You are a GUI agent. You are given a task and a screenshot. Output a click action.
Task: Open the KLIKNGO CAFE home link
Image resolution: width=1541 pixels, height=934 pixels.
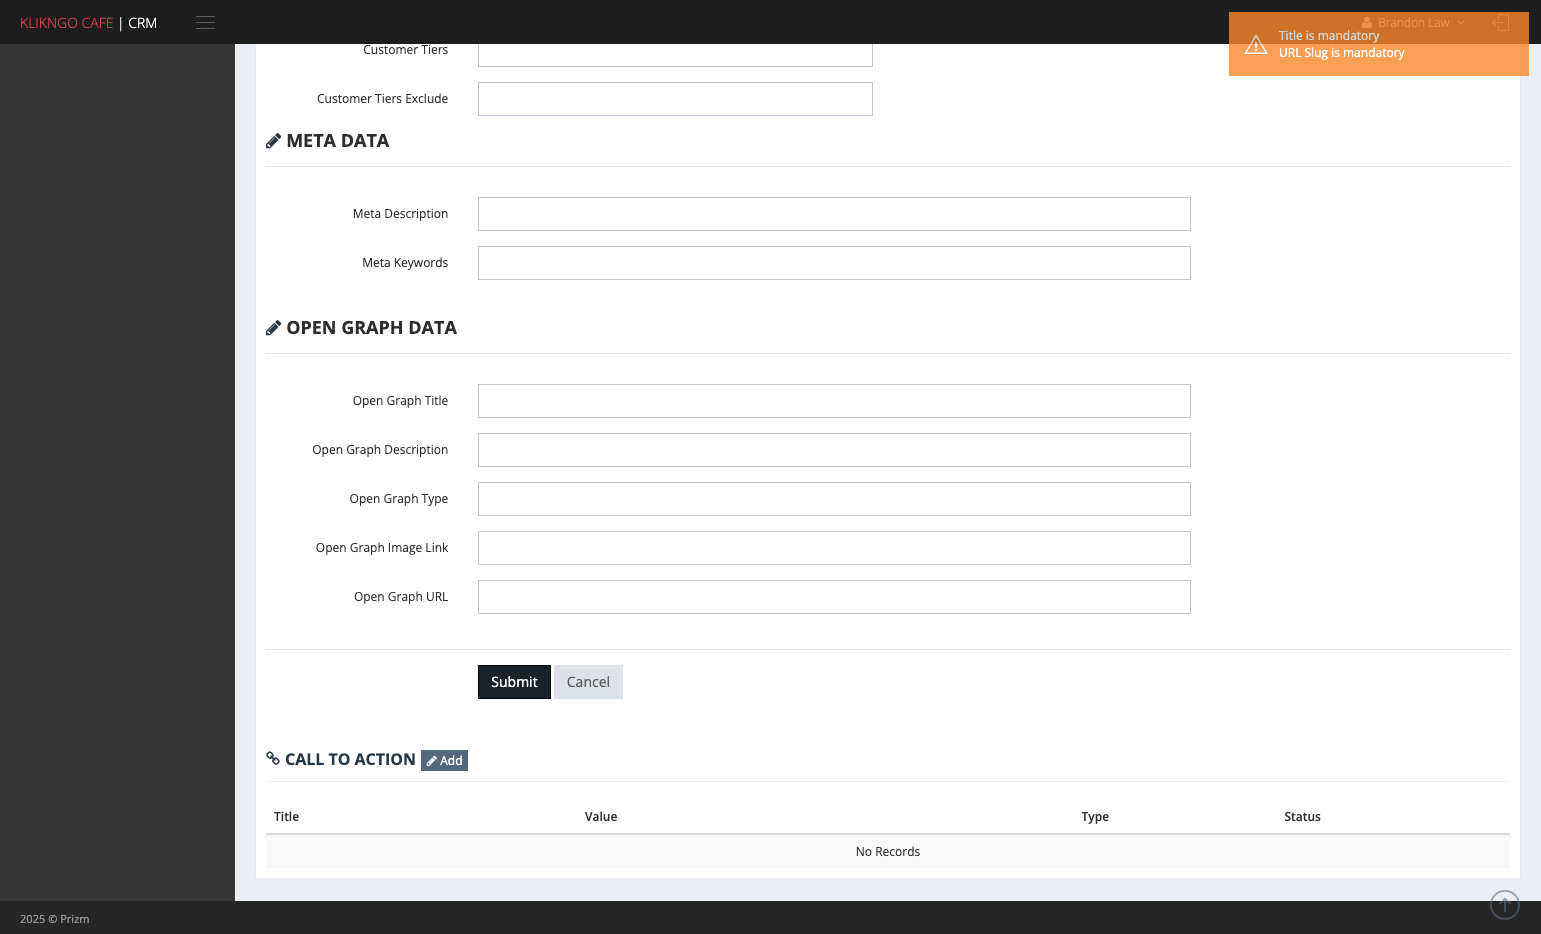tap(66, 23)
